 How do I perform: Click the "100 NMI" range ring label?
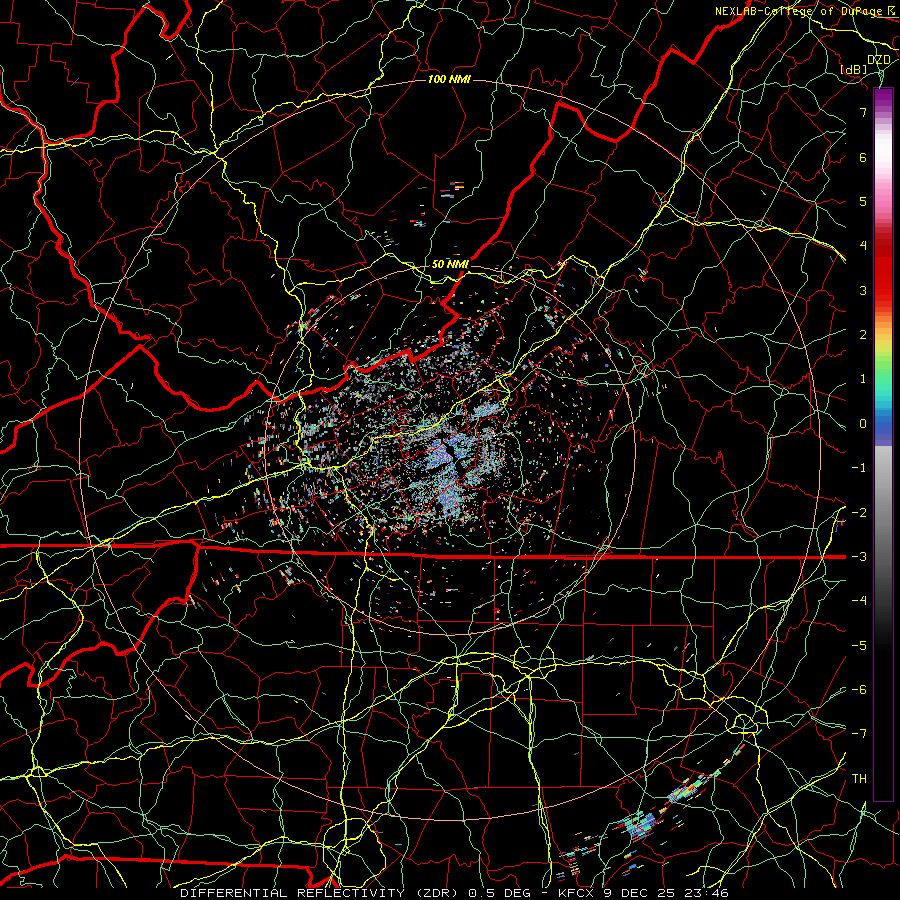click(449, 79)
